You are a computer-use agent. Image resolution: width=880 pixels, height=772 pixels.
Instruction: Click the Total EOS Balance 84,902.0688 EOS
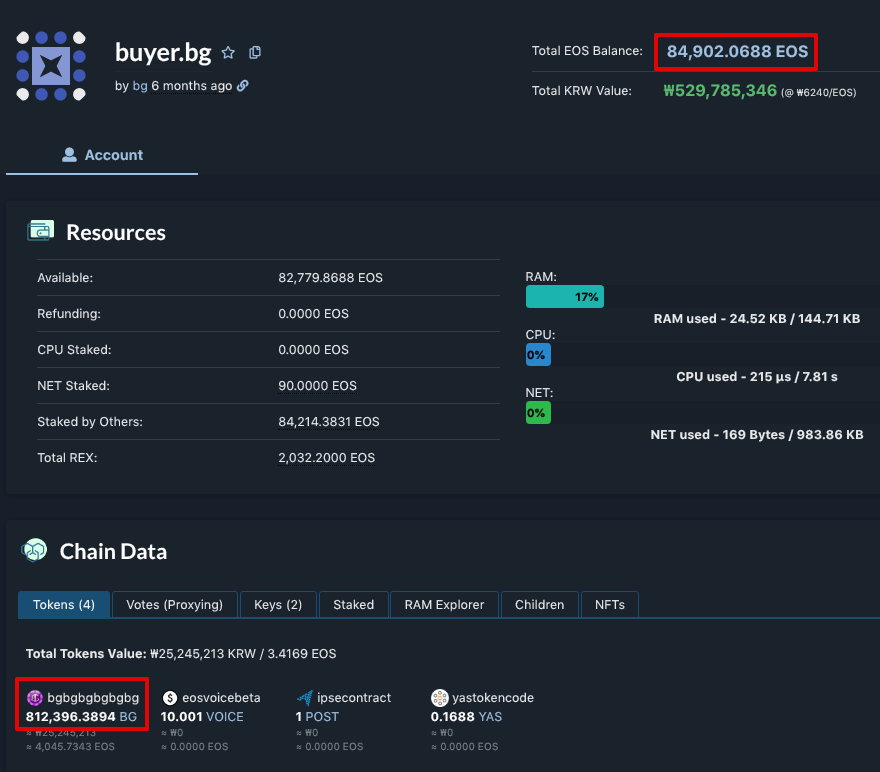737,52
